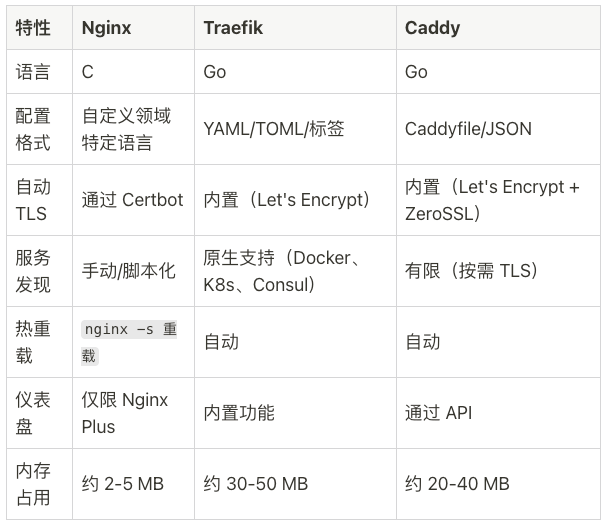Click the '约 20-40 MB' cell

coord(457,484)
